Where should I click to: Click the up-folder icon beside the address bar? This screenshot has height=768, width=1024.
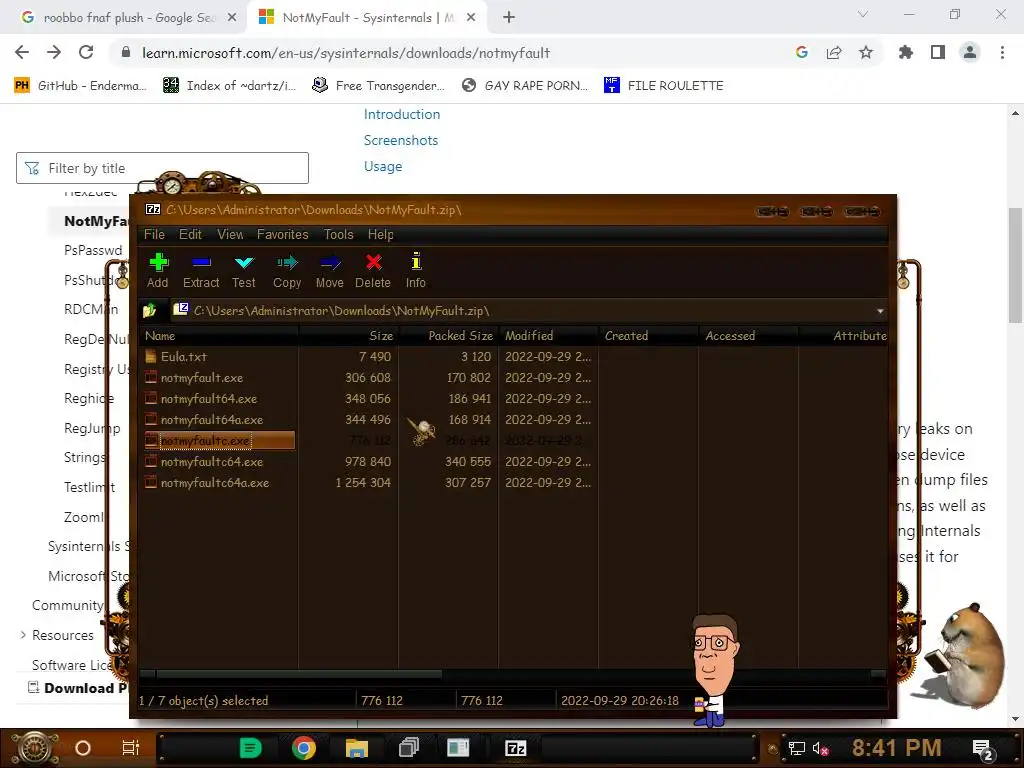point(150,311)
